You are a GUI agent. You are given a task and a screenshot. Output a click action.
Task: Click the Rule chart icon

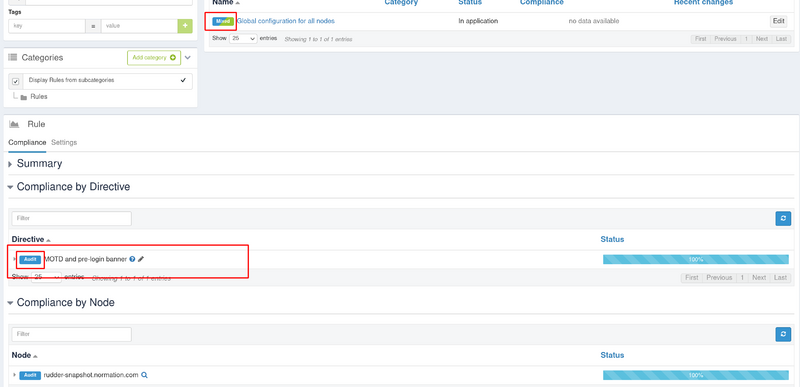pyautogui.click(x=14, y=124)
